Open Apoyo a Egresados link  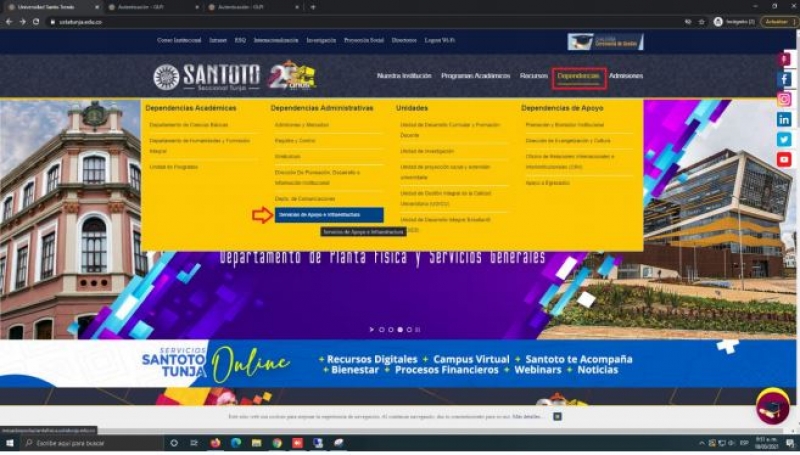(547, 183)
